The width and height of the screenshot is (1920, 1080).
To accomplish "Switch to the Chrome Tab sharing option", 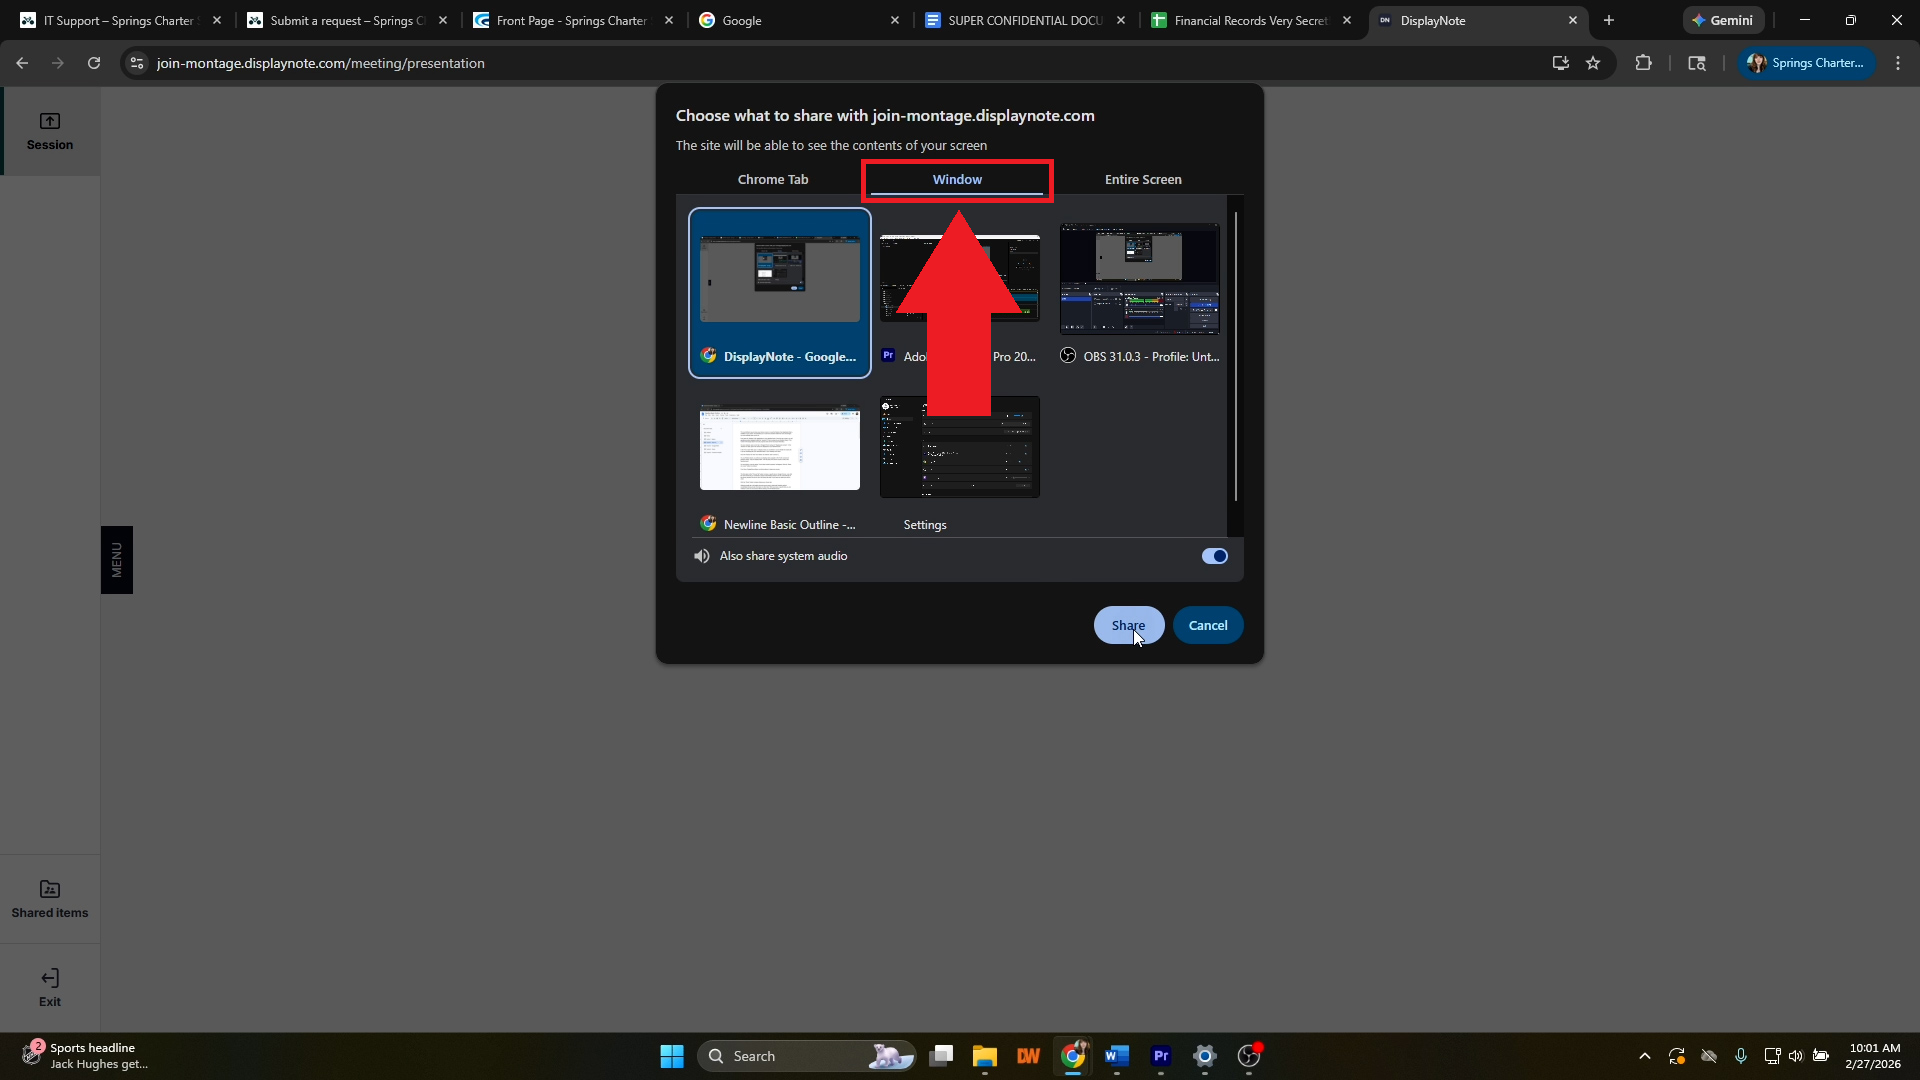I will click(772, 180).
